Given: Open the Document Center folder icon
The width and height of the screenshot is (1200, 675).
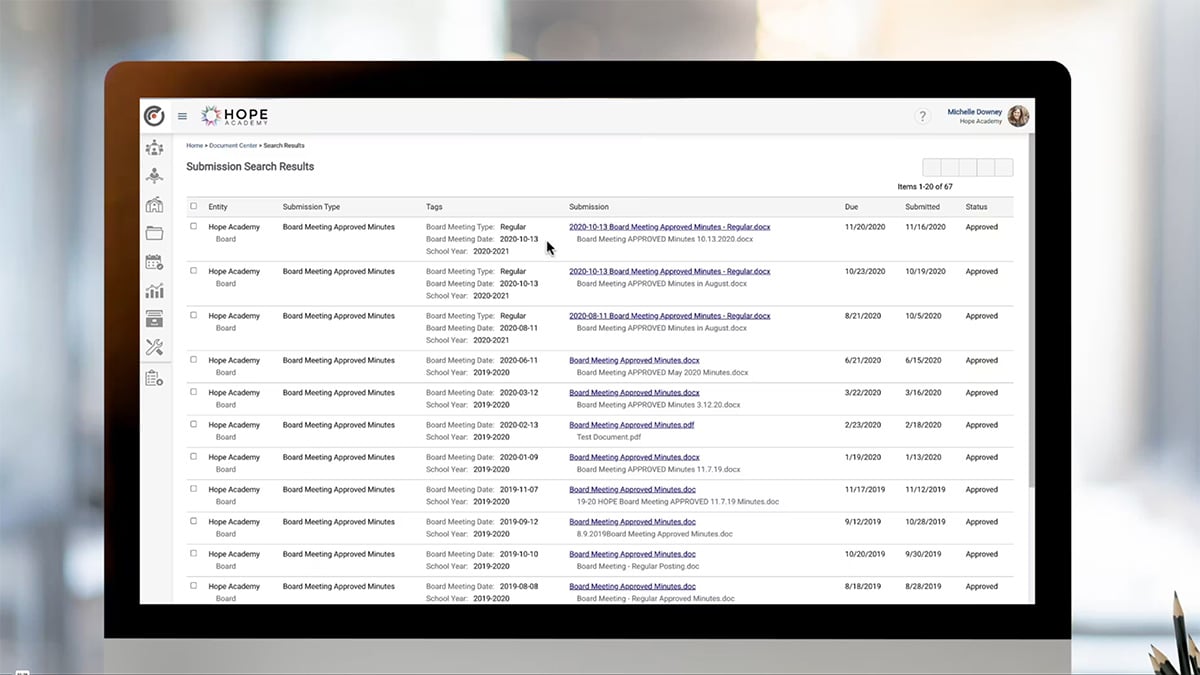Looking at the screenshot, I should click(155, 233).
